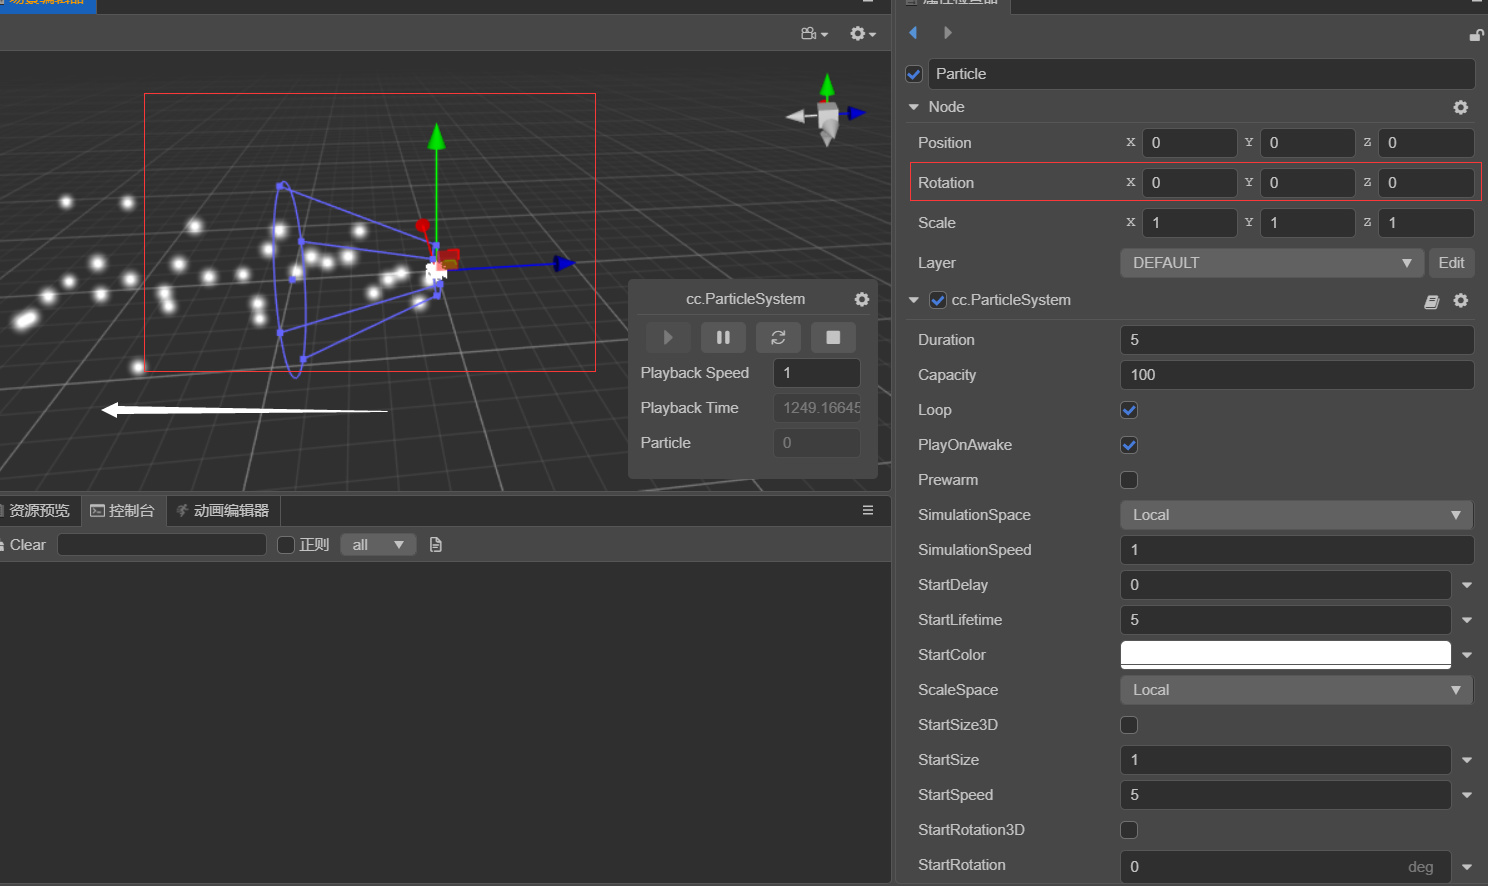This screenshot has height=886, width=1488.
Task: Click the StartRotation deg input field
Action: pyautogui.click(x=1286, y=867)
